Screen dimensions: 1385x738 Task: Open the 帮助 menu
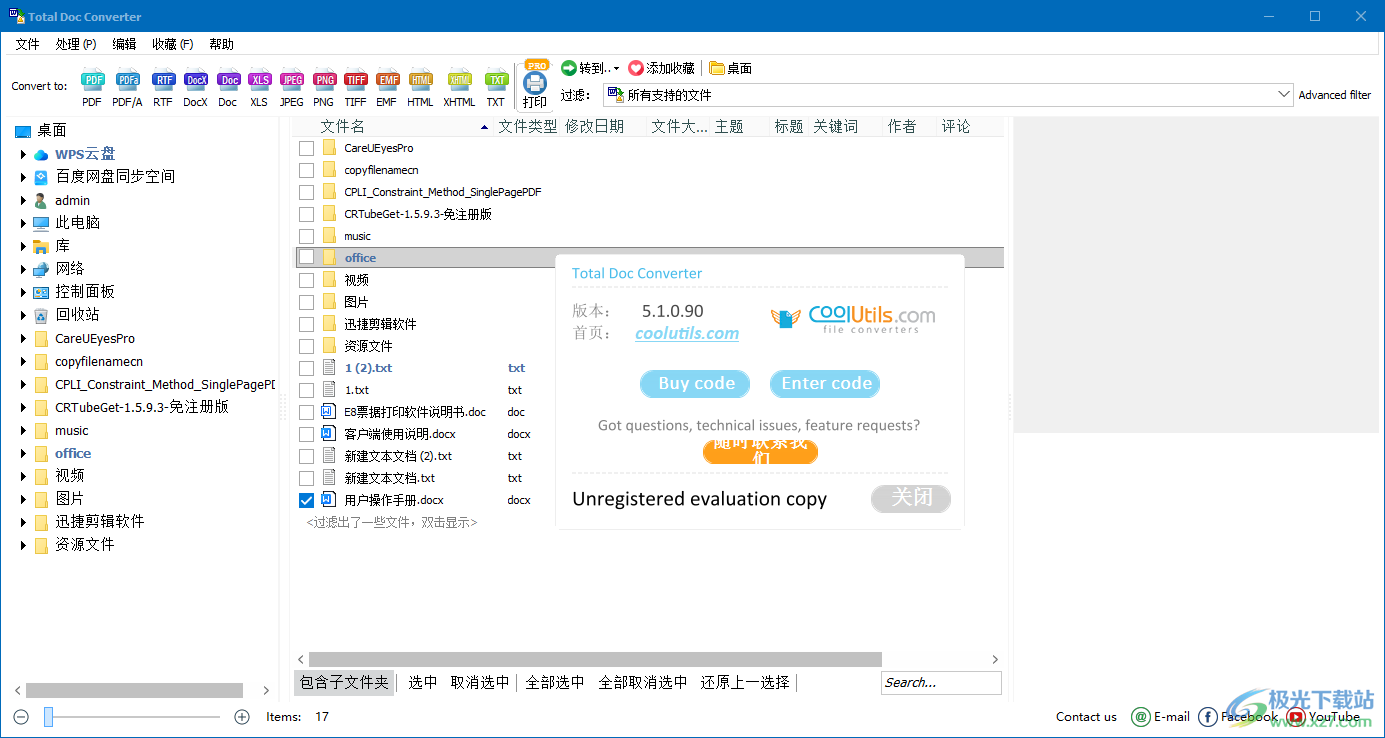(221, 44)
